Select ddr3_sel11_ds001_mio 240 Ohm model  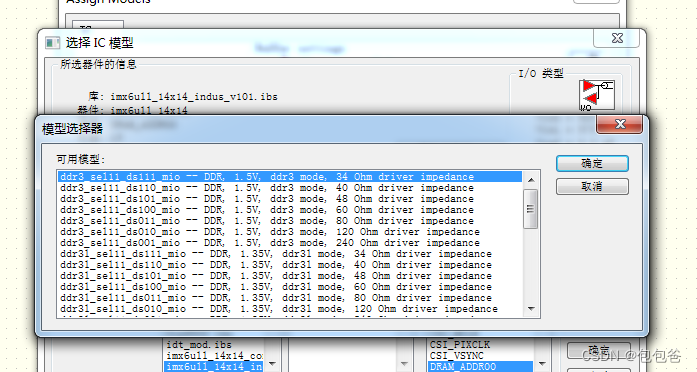pos(290,243)
